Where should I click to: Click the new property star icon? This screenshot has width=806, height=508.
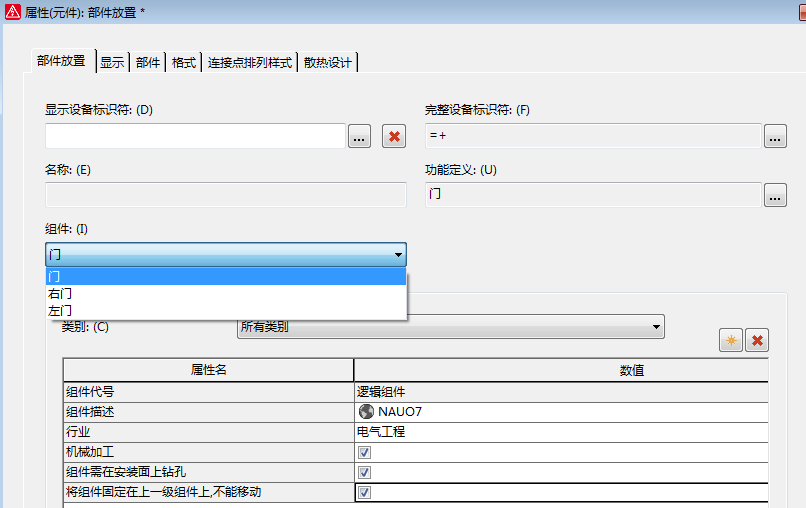point(731,341)
